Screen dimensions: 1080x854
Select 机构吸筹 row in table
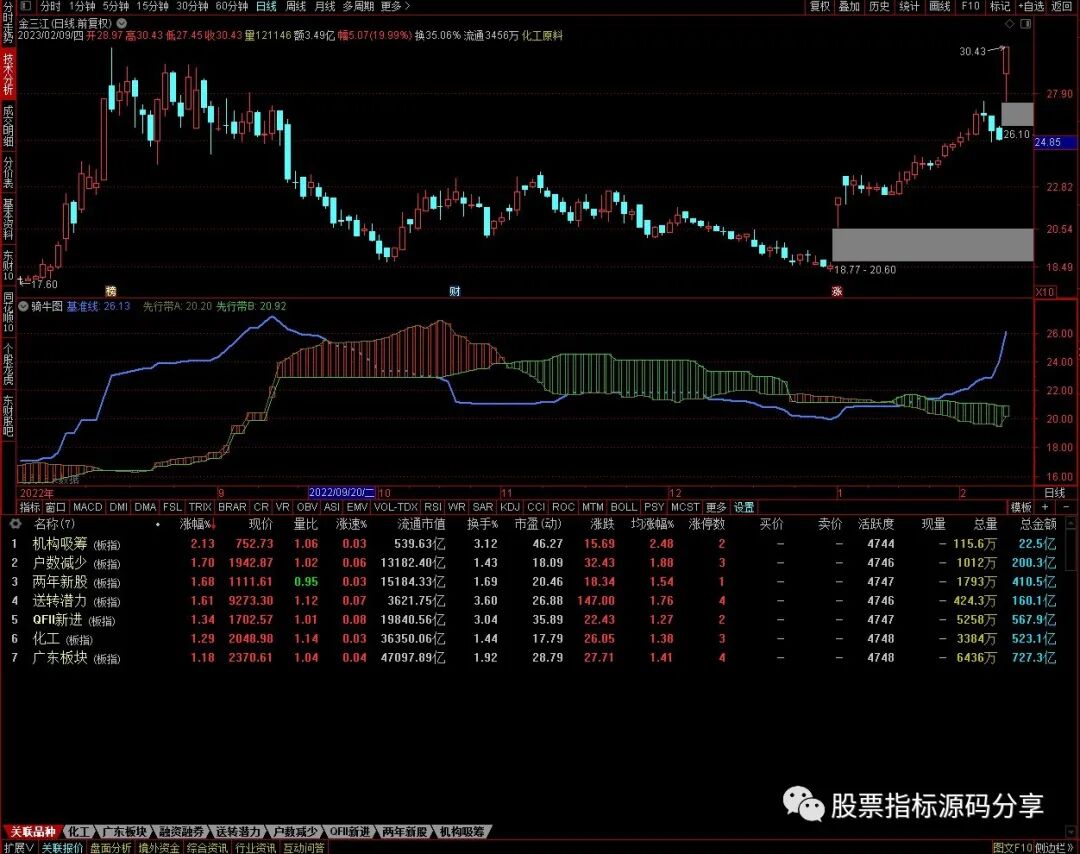535,543
